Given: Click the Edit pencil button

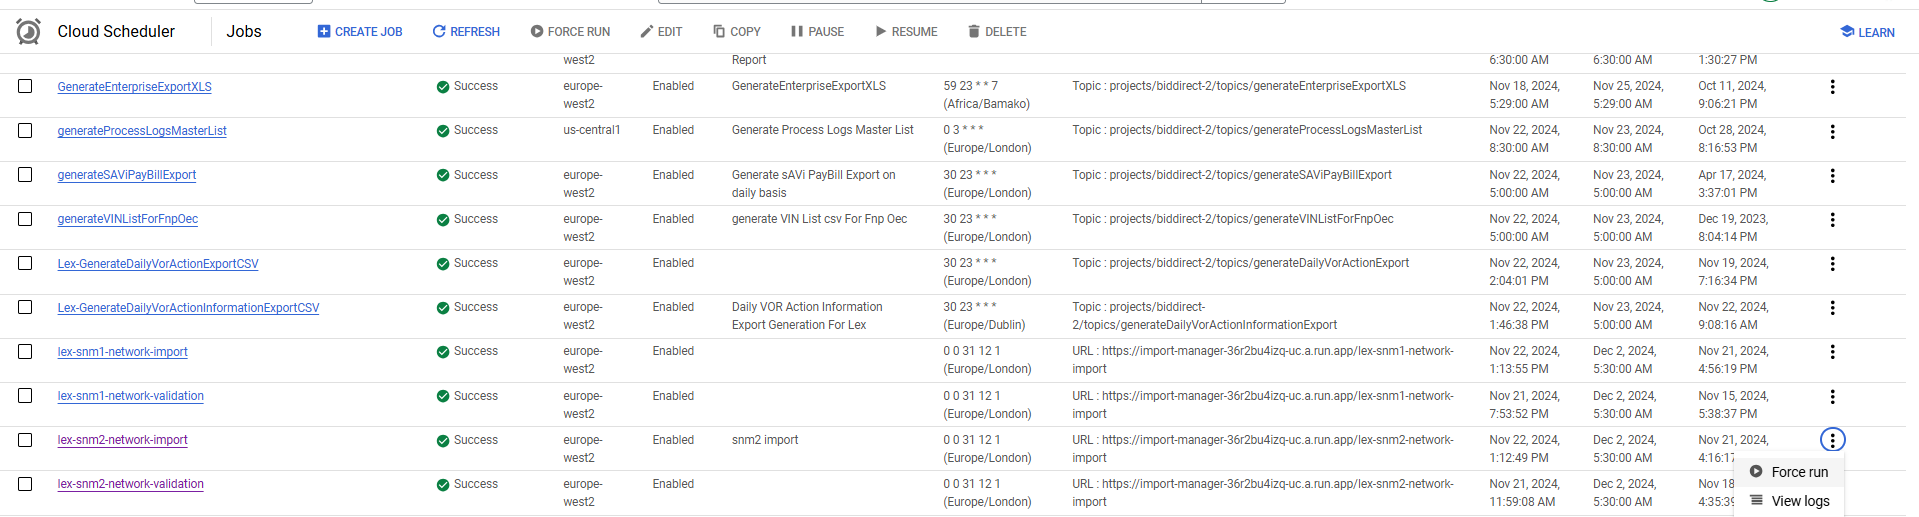Looking at the screenshot, I should [x=661, y=32].
